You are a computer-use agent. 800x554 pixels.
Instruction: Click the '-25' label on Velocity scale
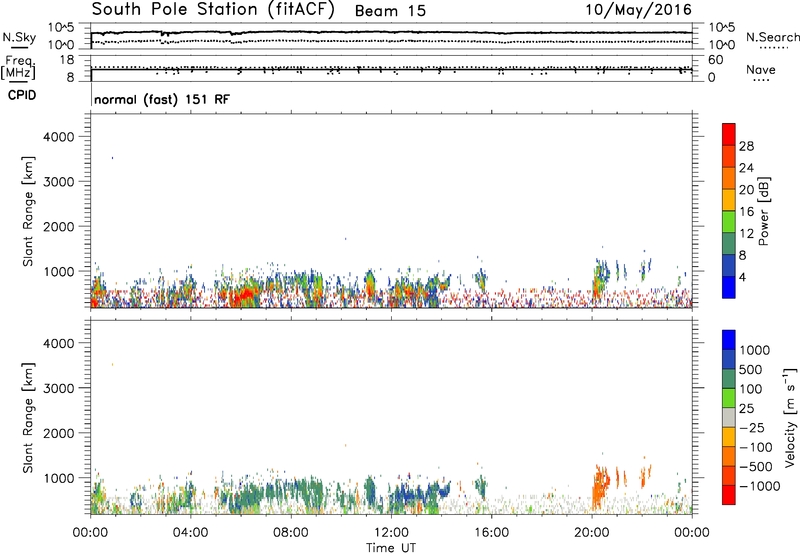pos(752,427)
